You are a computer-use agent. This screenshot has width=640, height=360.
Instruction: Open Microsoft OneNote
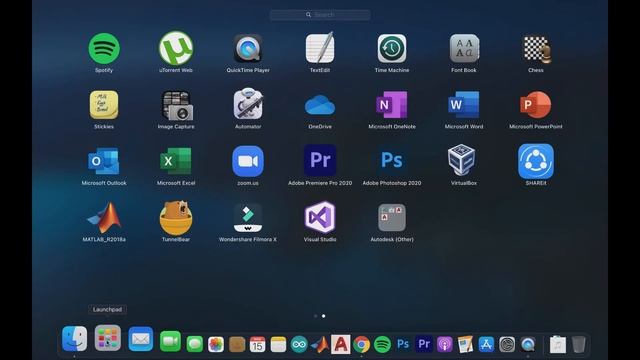pos(392,105)
